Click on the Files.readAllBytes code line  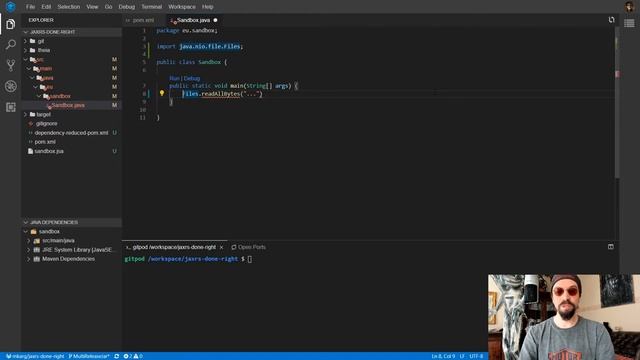(x=222, y=94)
